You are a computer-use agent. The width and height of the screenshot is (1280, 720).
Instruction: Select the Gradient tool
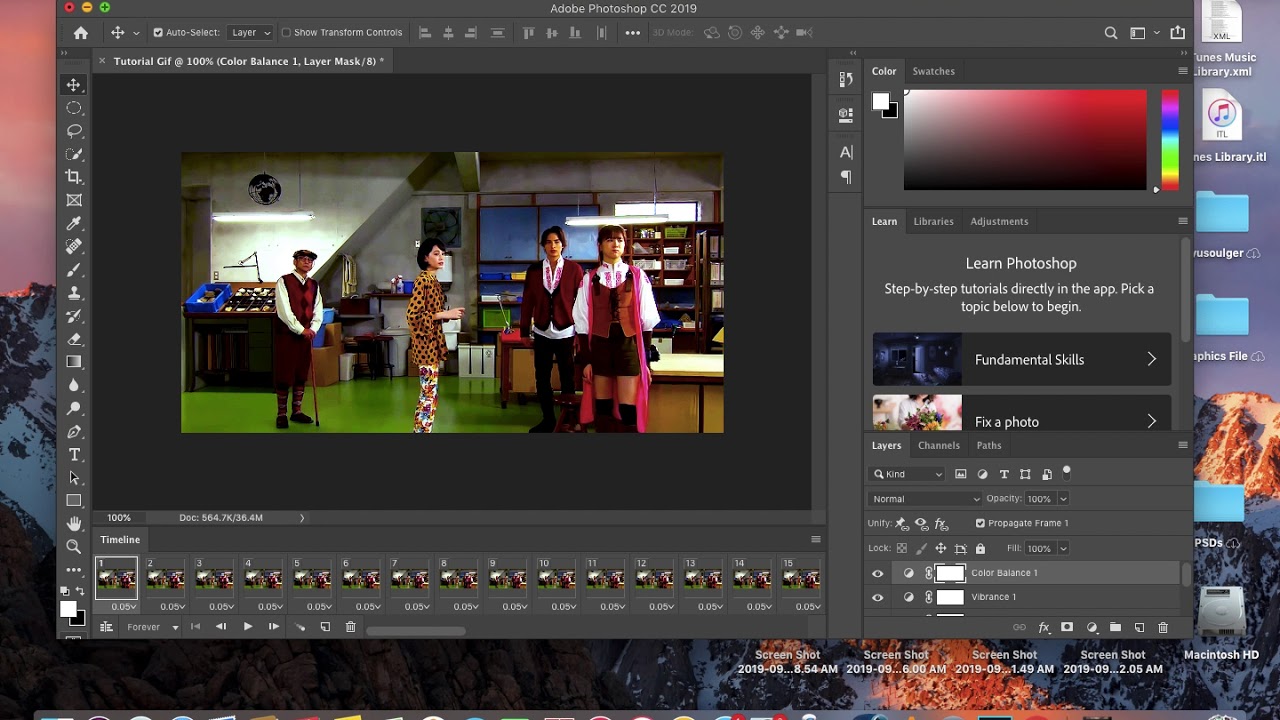coord(74,362)
